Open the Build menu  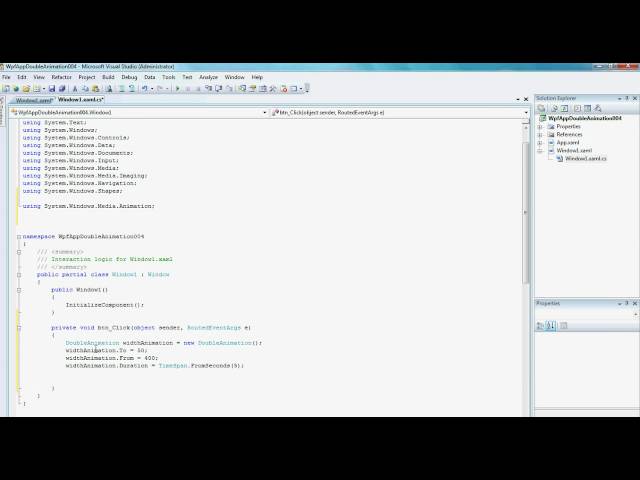coord(108,77)
